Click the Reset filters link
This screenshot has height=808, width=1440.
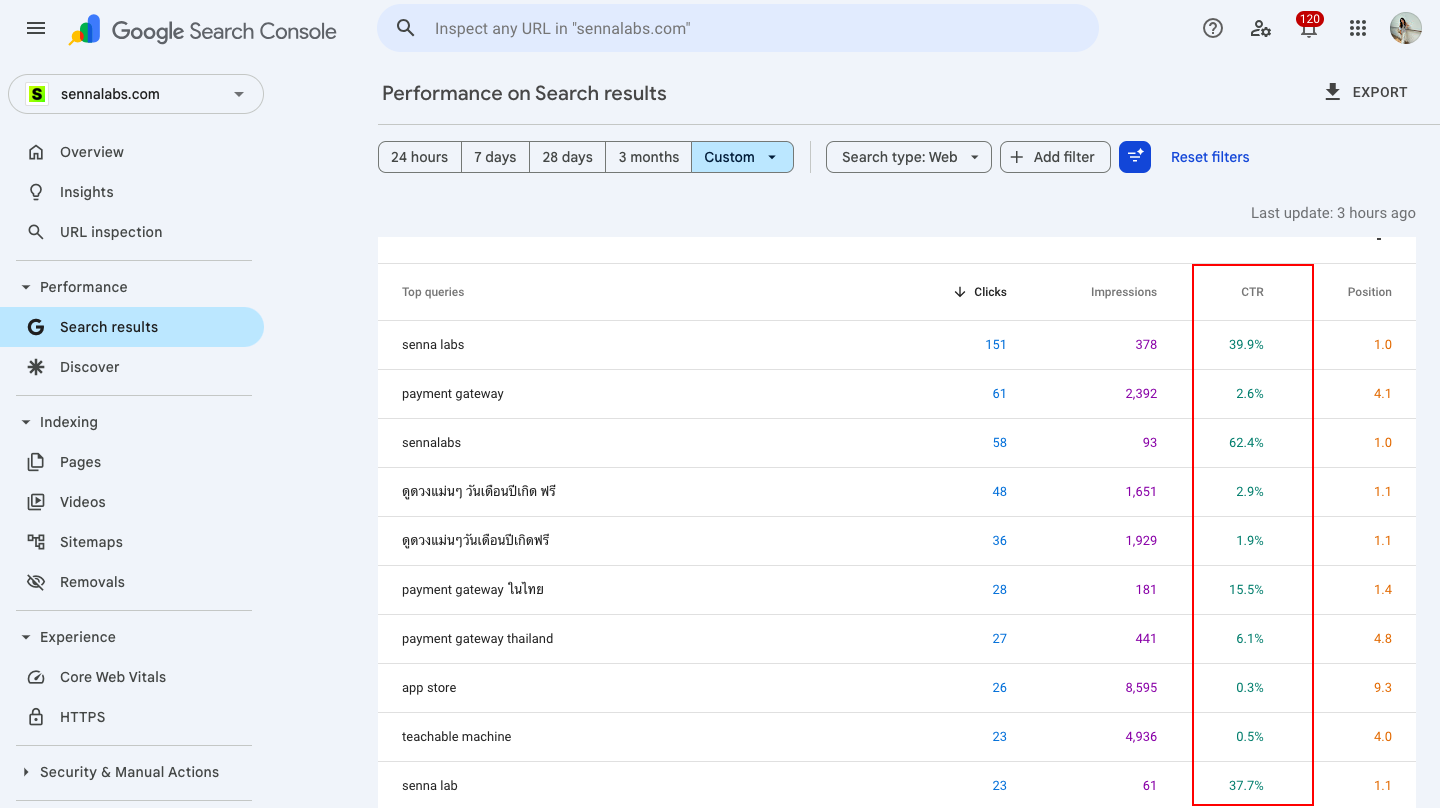[1210, 157]
